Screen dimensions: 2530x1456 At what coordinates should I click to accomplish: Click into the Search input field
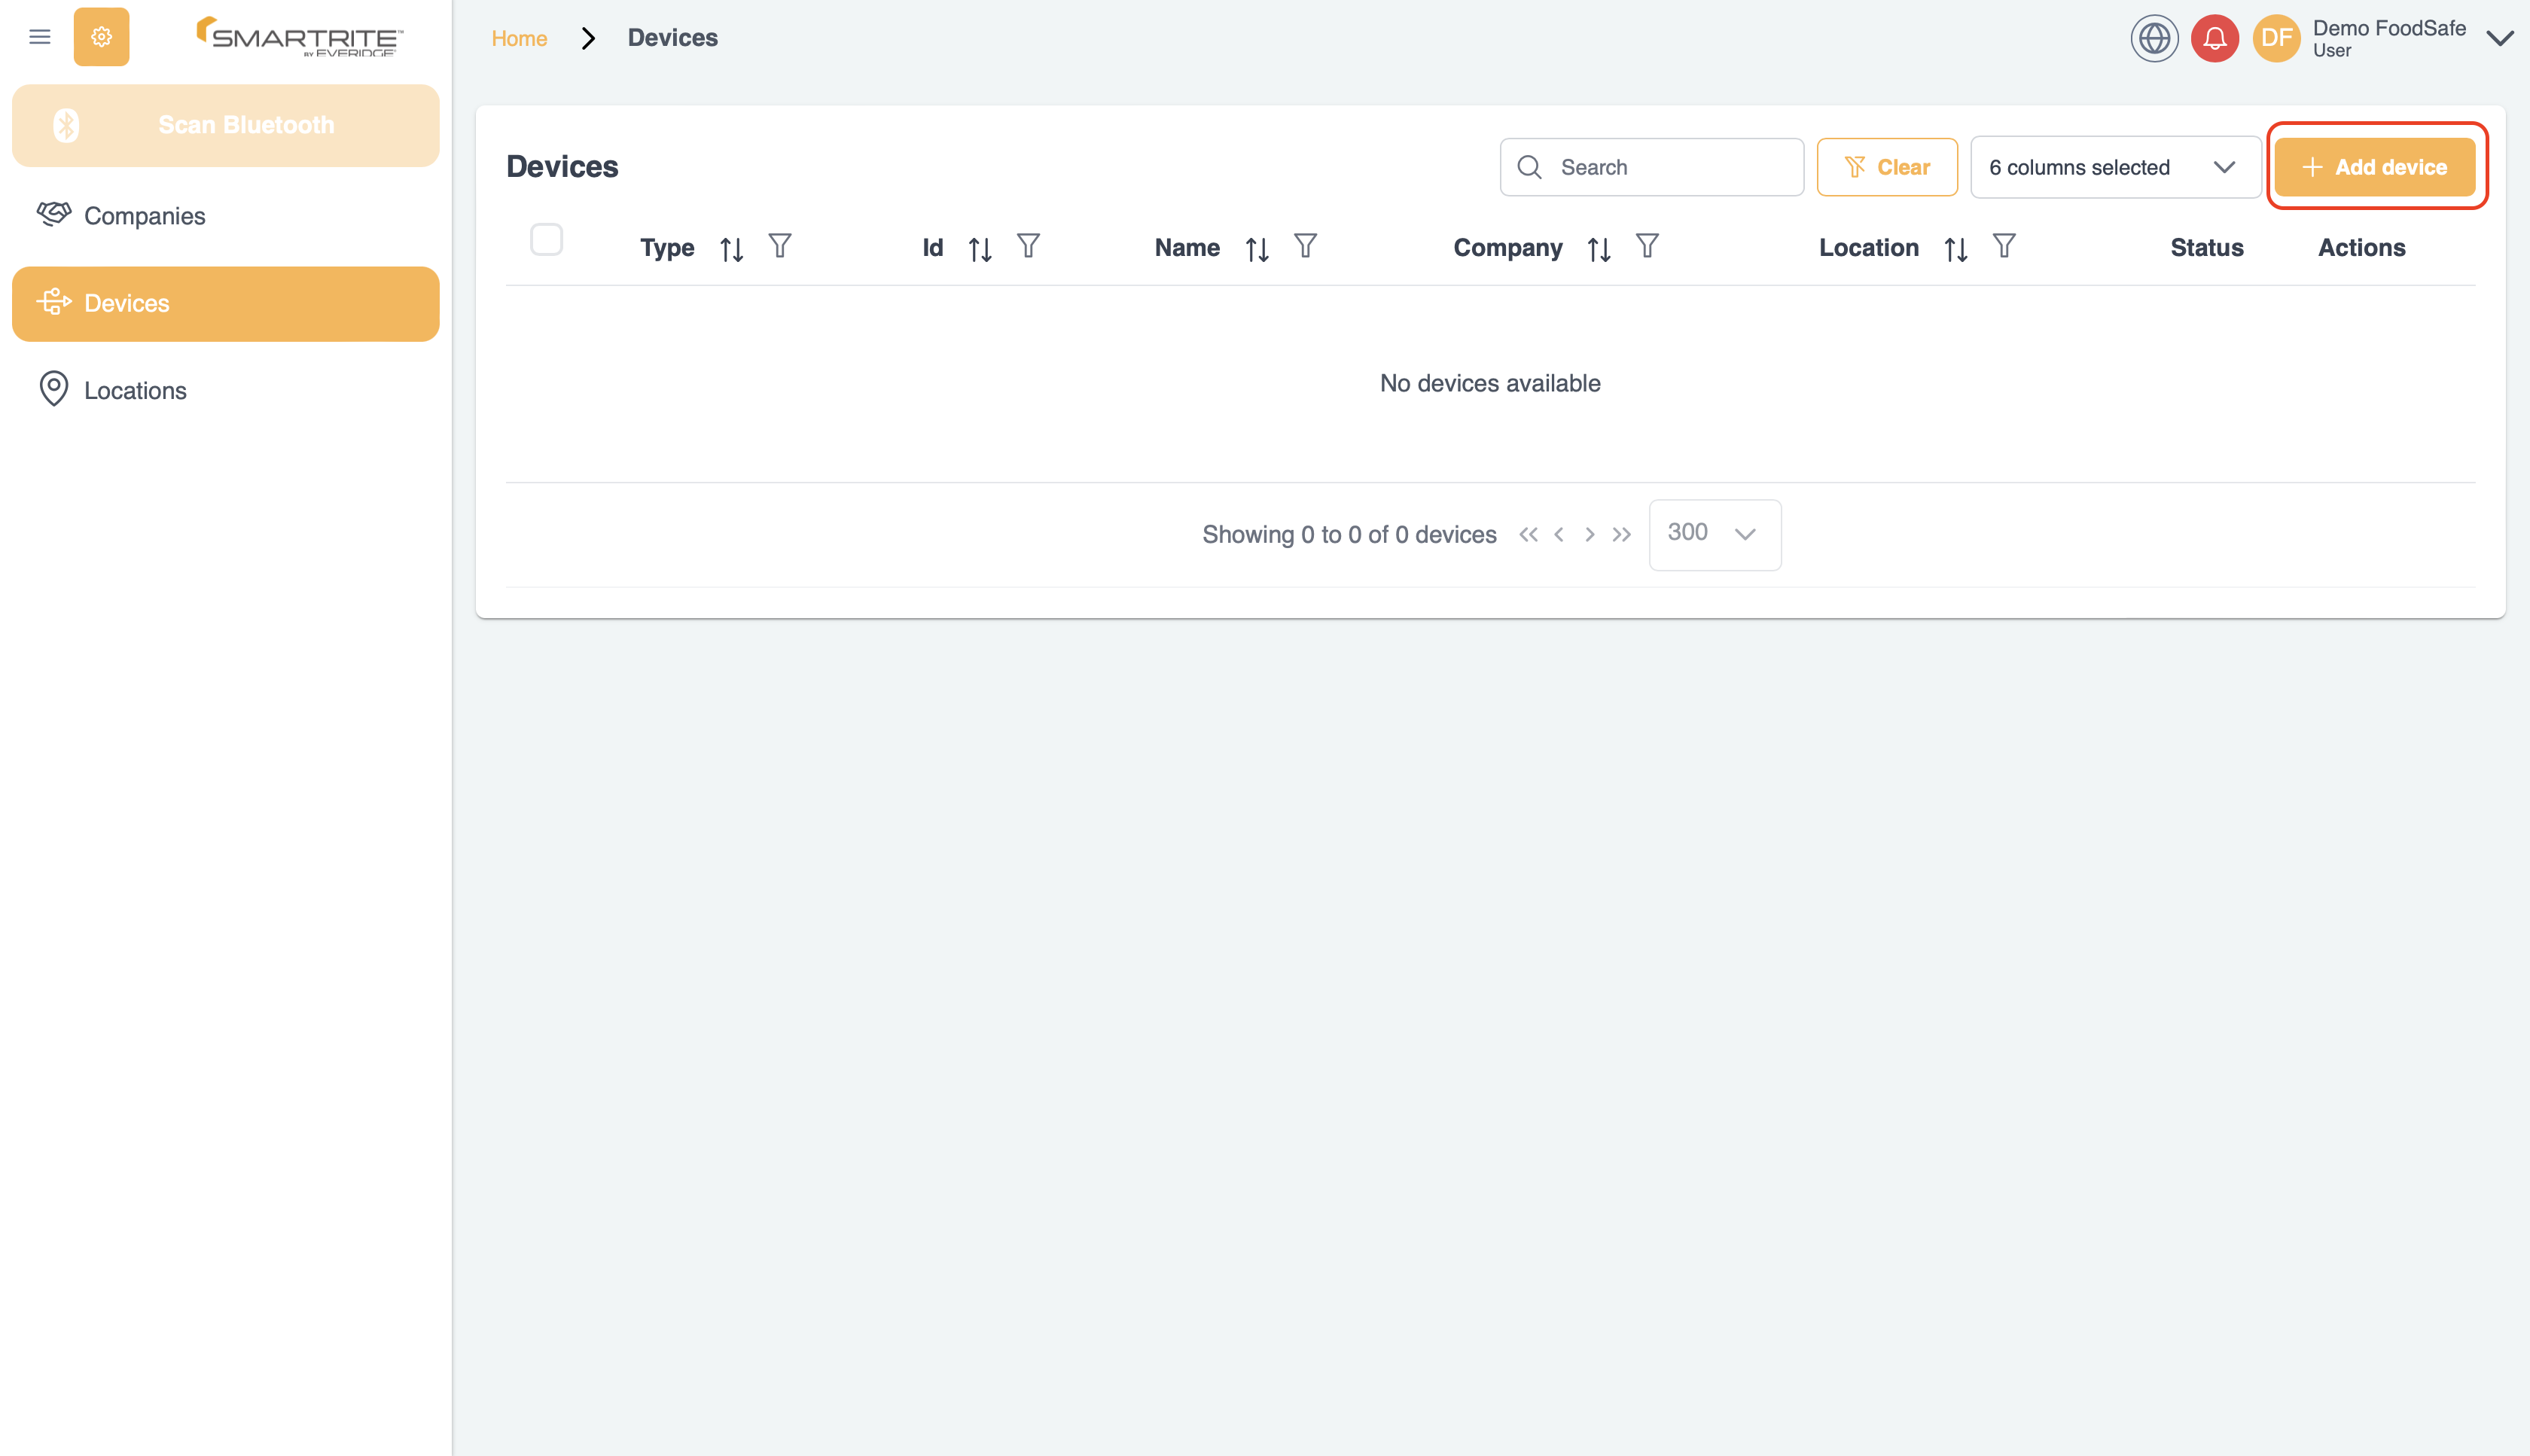(1670, 167)
